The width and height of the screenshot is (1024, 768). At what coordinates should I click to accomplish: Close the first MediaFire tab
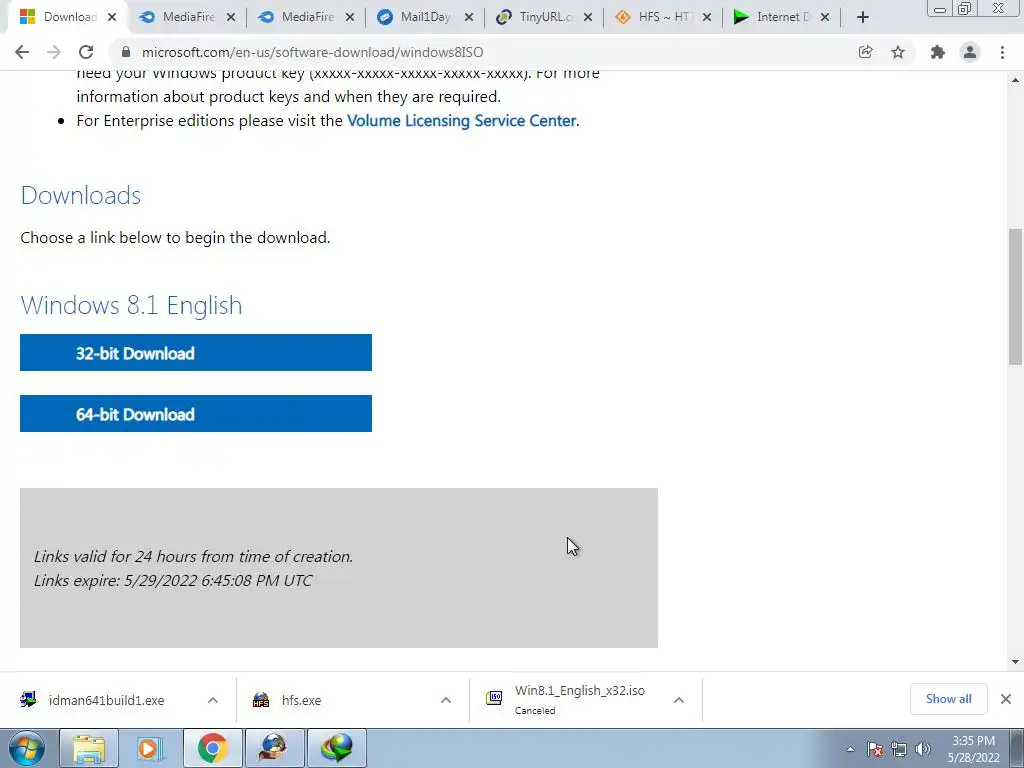[231, 18]
